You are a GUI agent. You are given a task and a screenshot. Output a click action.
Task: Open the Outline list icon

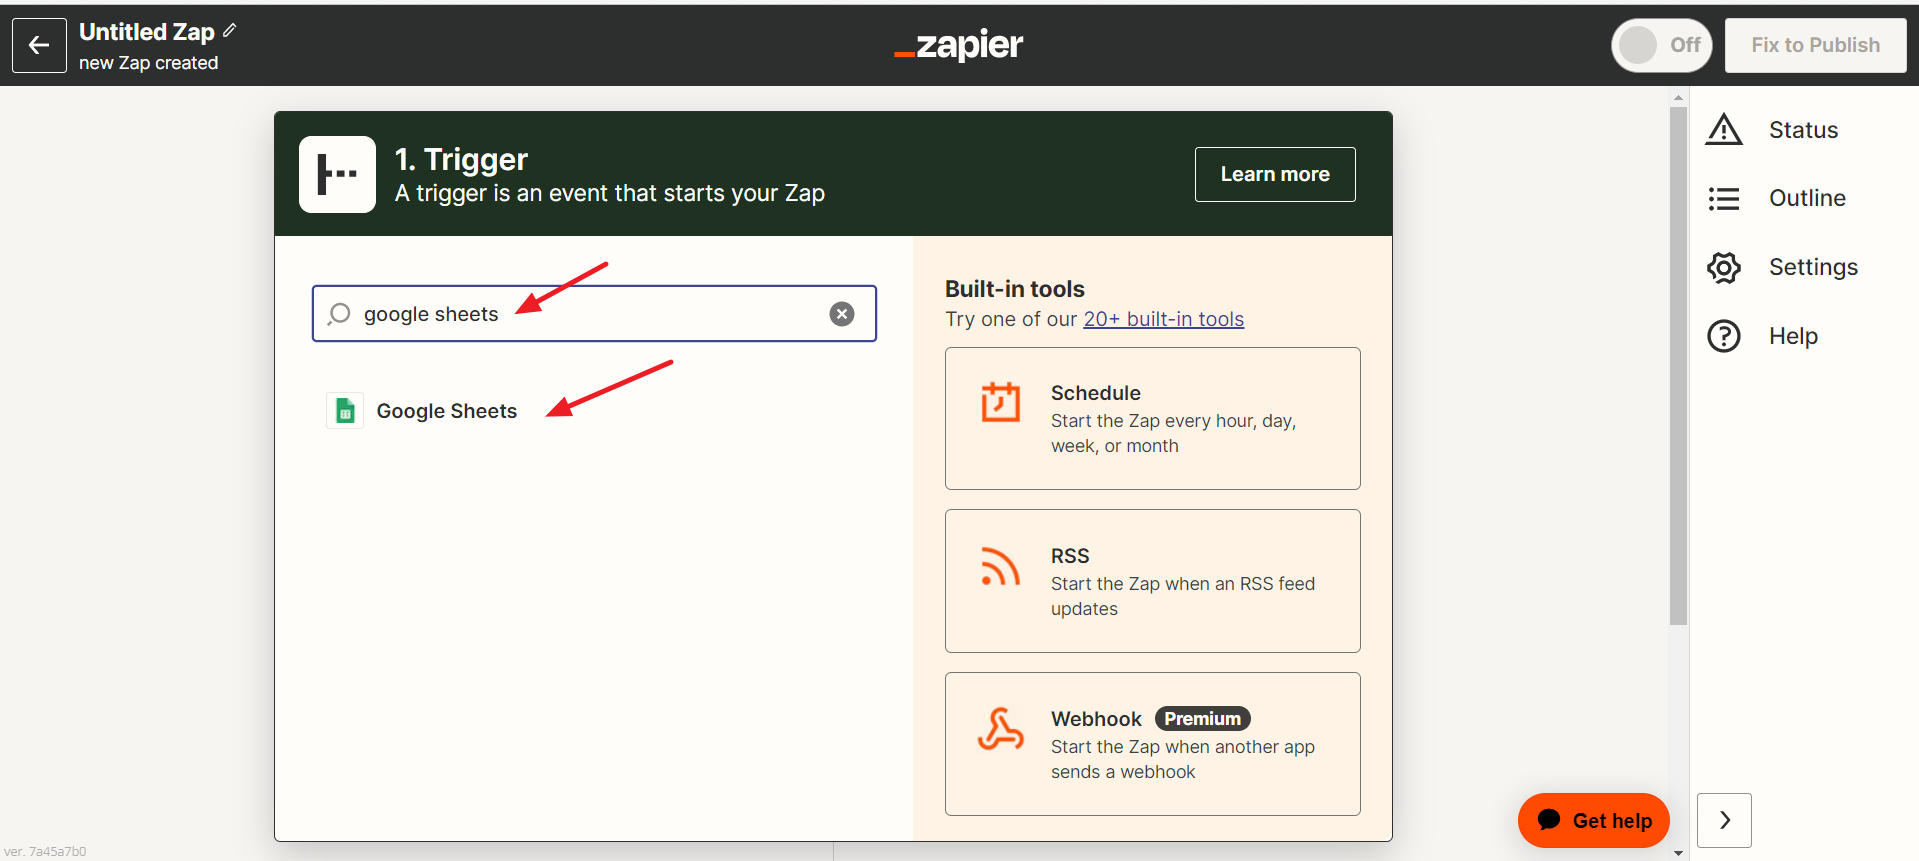pyautogui.click(x=1724, y=199)
